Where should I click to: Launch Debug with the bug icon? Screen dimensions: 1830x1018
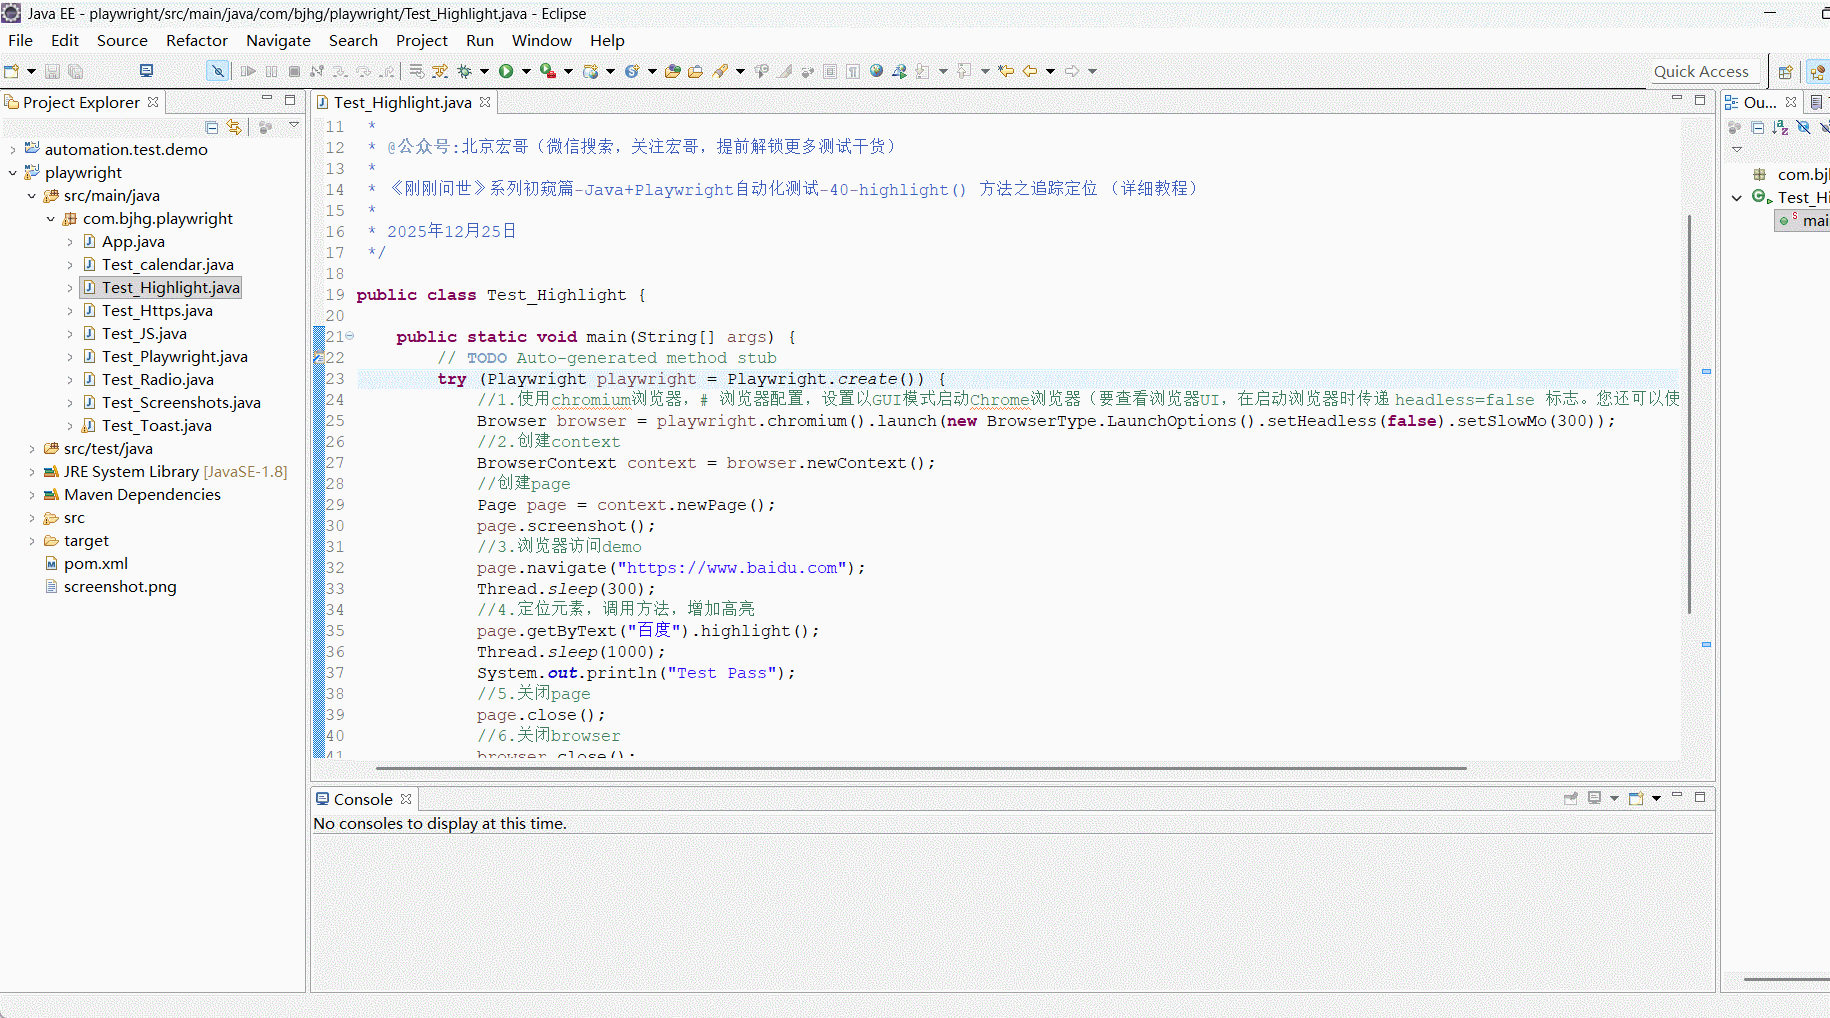(x=465, y=71)
